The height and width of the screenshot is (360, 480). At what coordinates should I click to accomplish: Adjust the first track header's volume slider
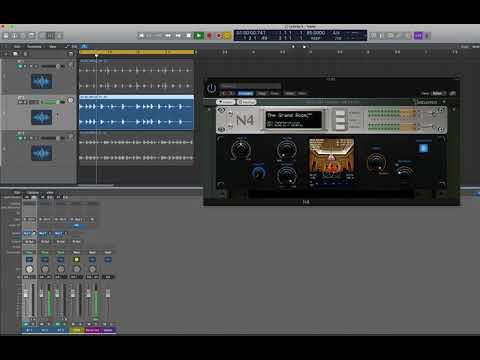(52, 66)
